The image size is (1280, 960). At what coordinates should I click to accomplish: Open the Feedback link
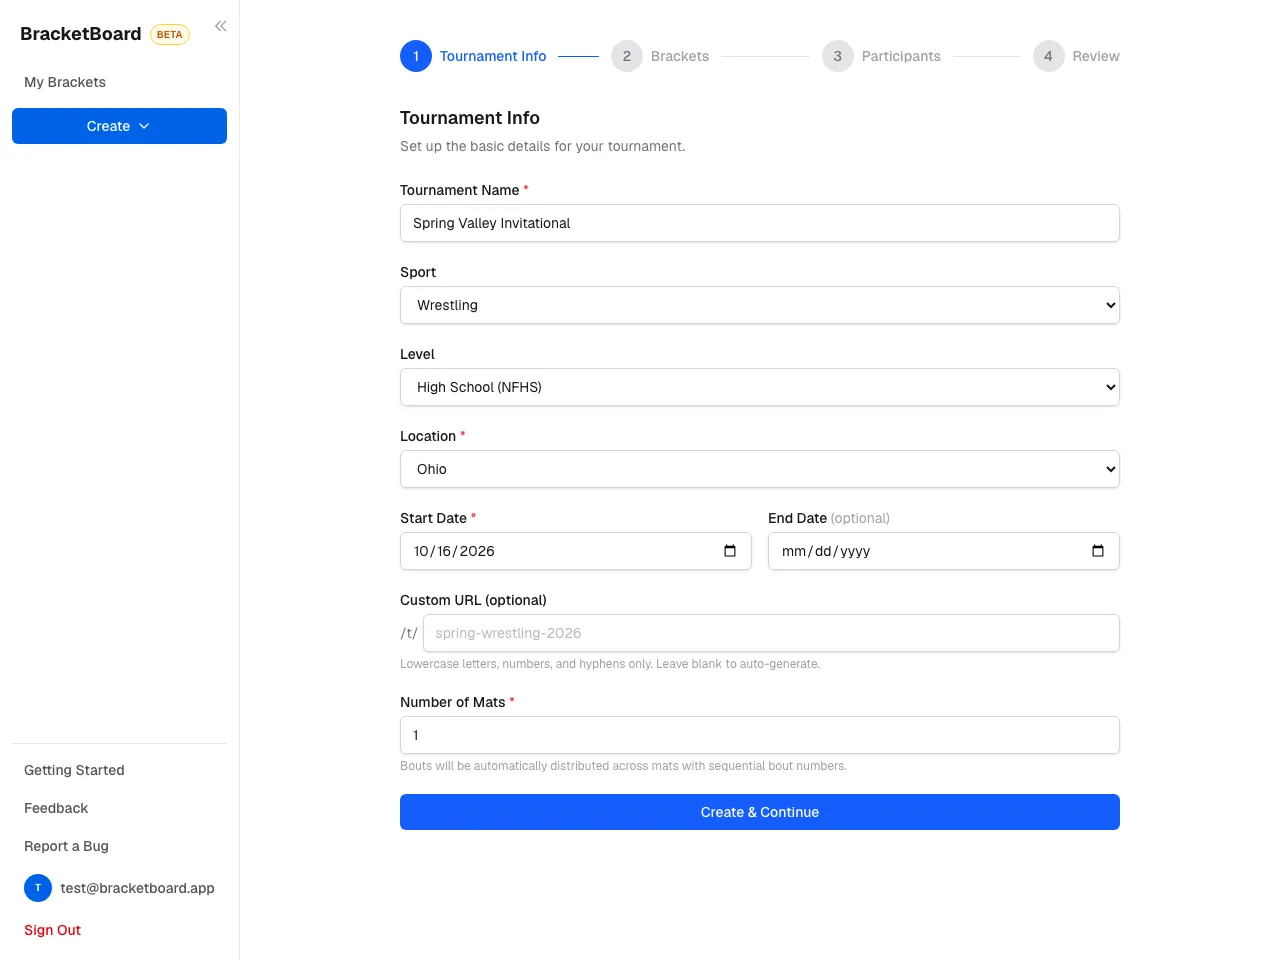pos(56,808)
